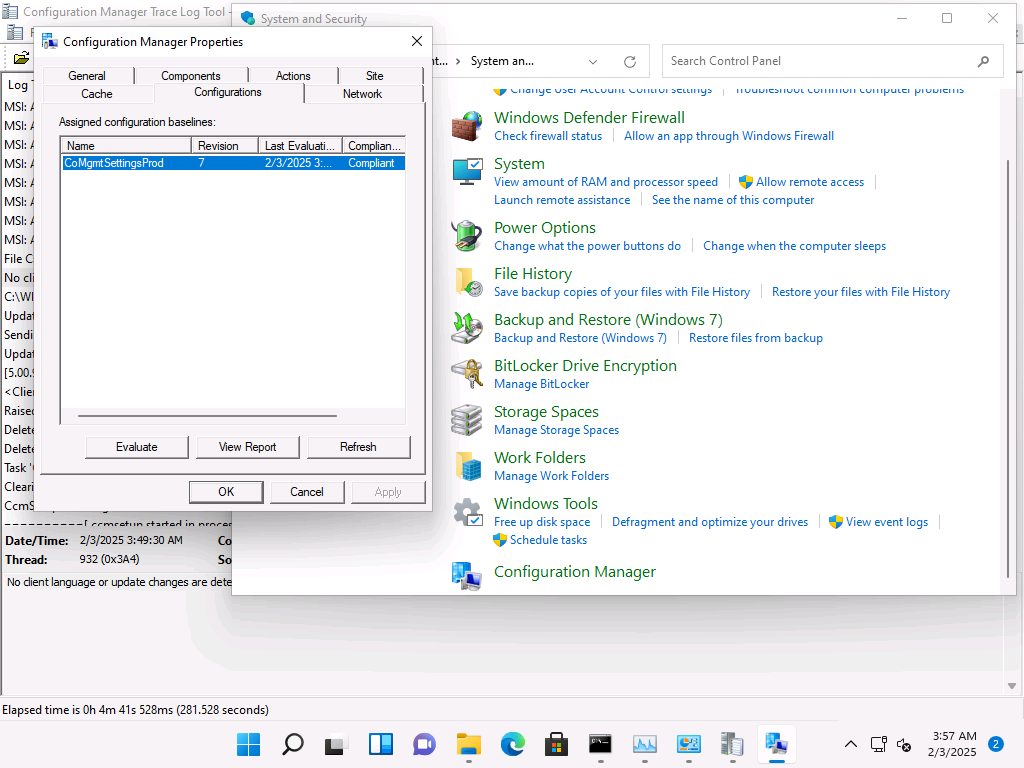This screenshot has width=1024, height=768.
Task: Expand the Control Panel address history dropdown
Action: point(593,61)
